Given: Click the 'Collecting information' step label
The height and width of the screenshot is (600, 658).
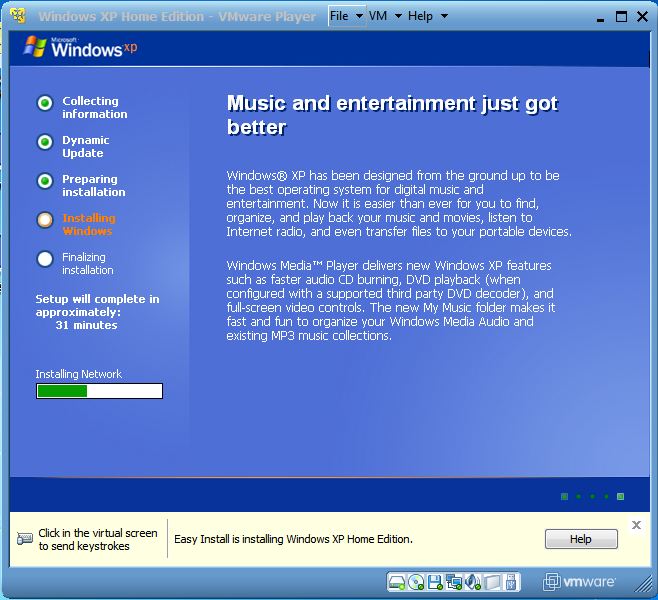Looking at the screenshot, I should pos(94,107).
